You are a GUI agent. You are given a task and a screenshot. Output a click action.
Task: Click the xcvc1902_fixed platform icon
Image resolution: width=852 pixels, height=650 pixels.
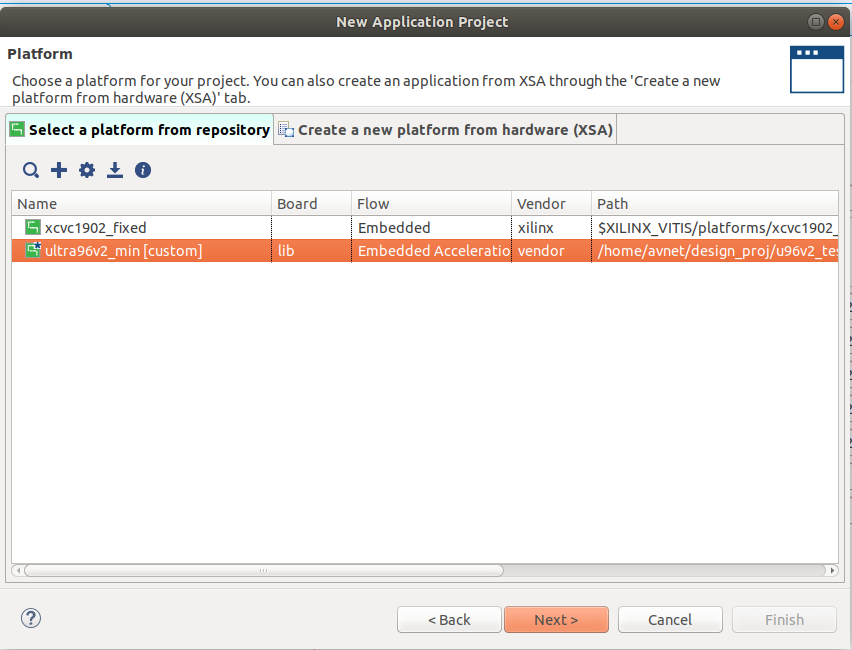[x=33, y=227]
